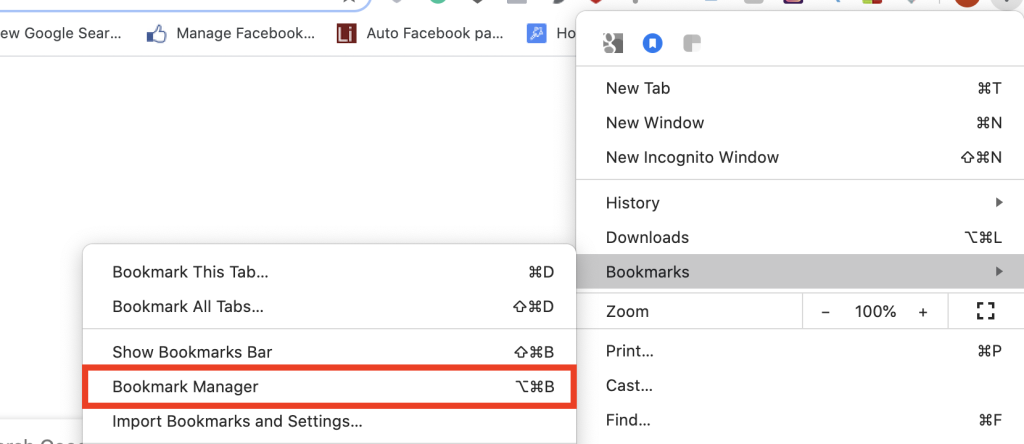Increase zoom with the plus button
The width and height of the screenshot is (1024, 444).
923,312
